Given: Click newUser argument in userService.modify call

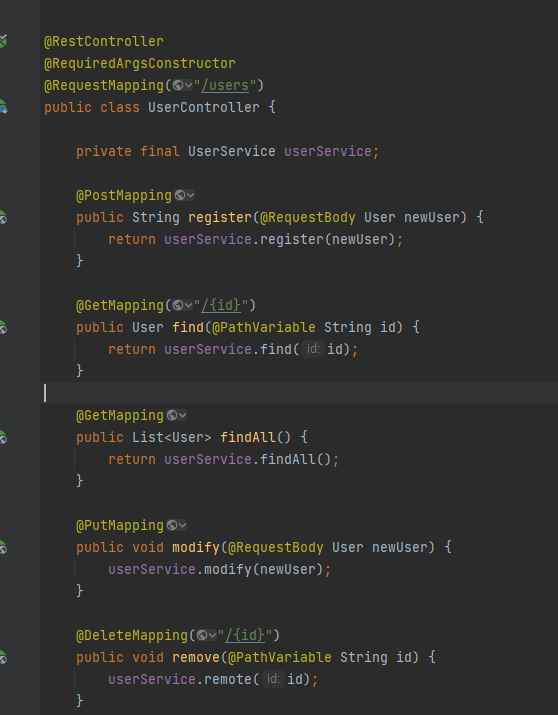Looking at the screenshot, I should (x=287, y=570).
